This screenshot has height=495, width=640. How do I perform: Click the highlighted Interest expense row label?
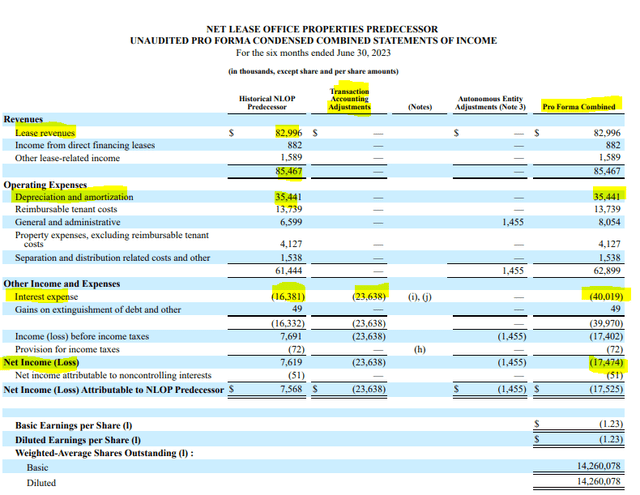47,296
